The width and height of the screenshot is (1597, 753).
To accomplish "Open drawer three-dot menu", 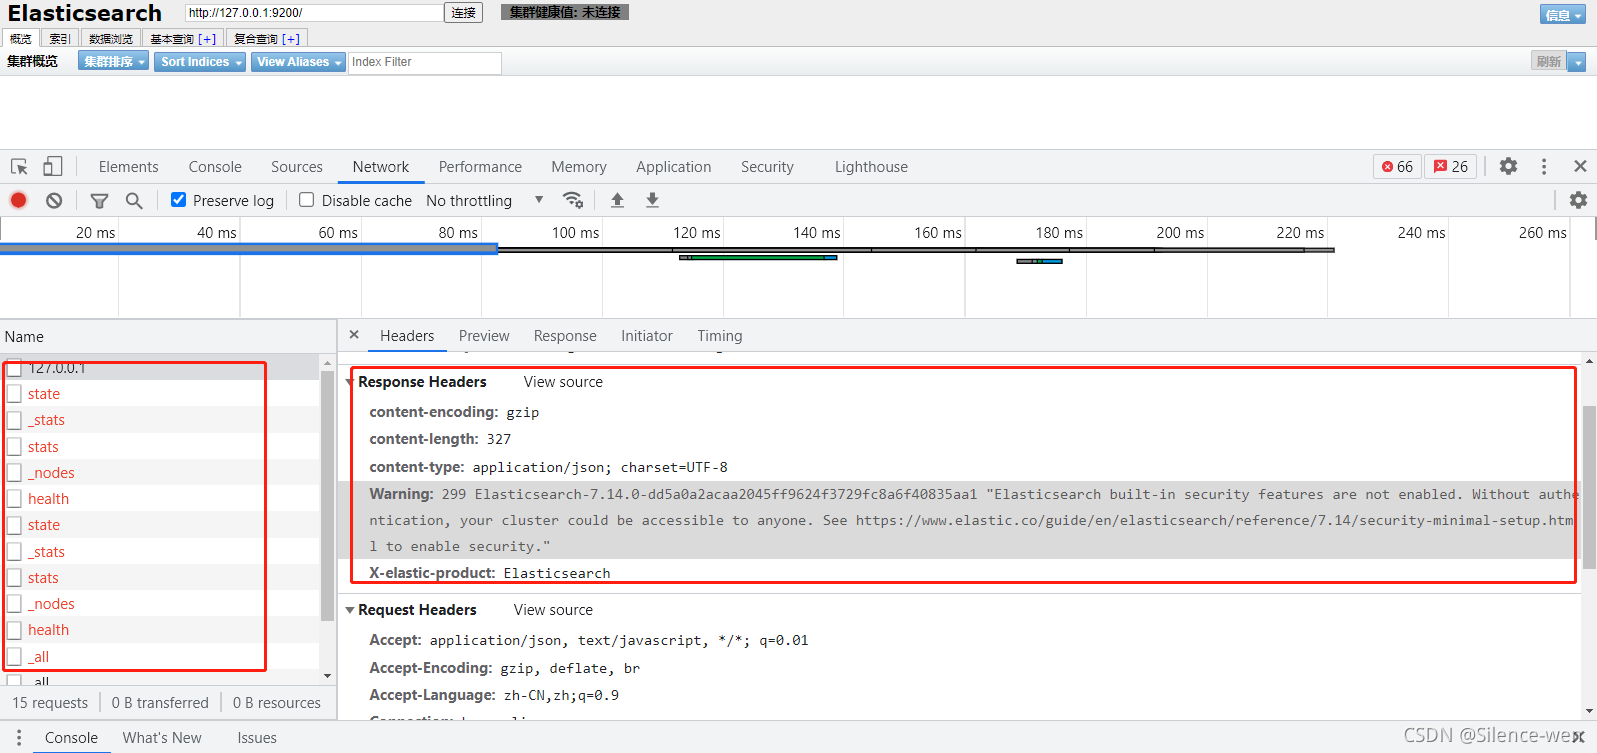I will (18, 737).
